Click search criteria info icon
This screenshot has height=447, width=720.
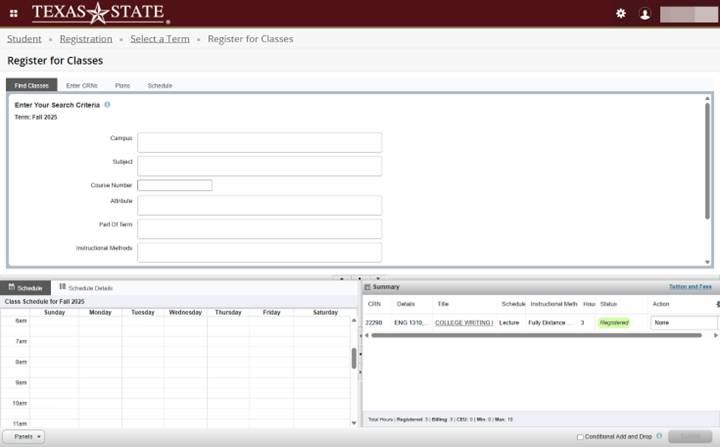coord(107,104)
